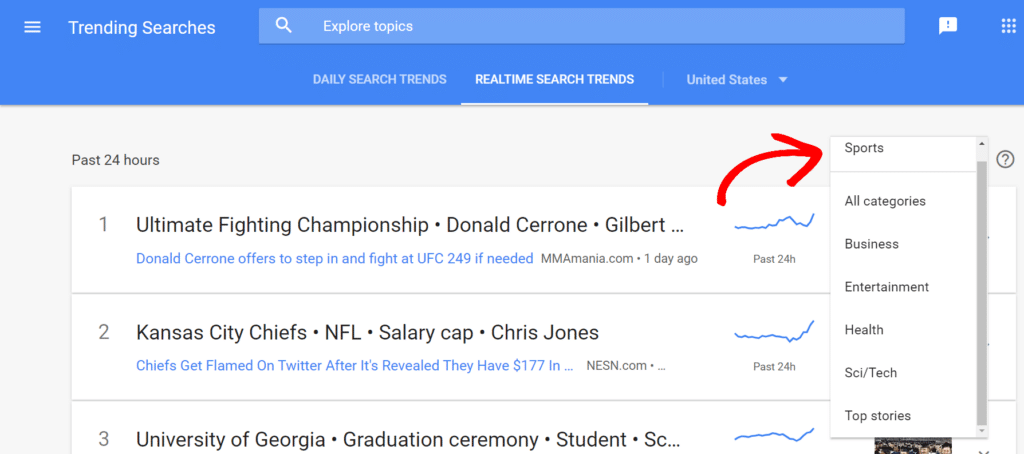Open the hamburger main menu

point(32,27)
